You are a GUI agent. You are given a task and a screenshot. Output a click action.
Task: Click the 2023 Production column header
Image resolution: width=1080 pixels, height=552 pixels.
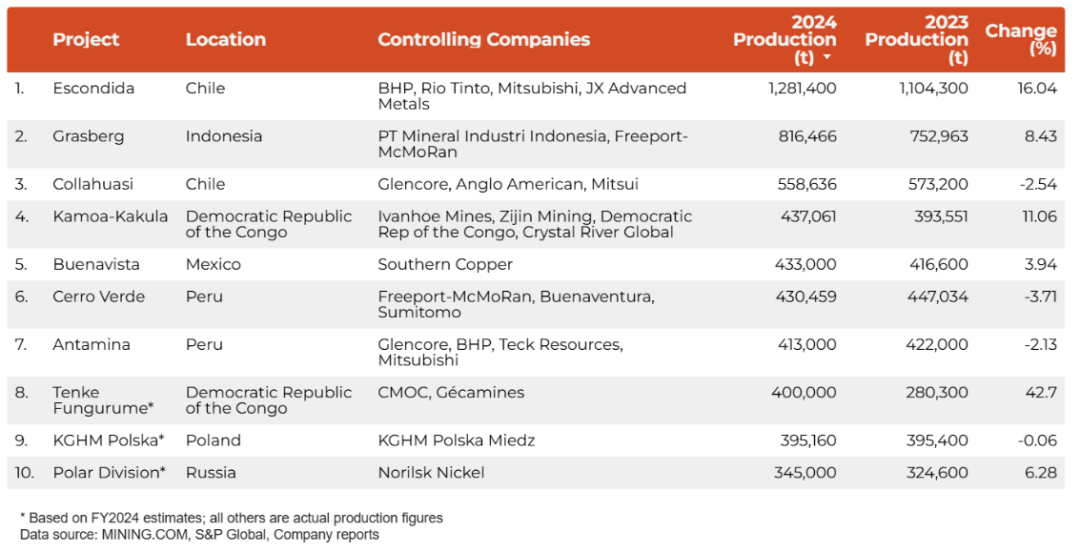click(916, 40)
